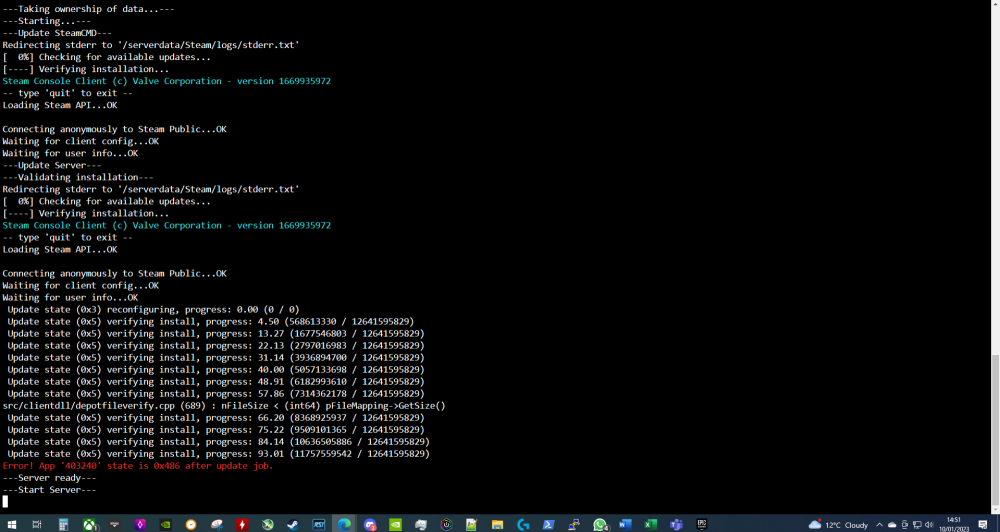Click the progress 57.86 update line
Image resolution: width=1000 pixels, height=532 pixels.
[x=216, y=394]
